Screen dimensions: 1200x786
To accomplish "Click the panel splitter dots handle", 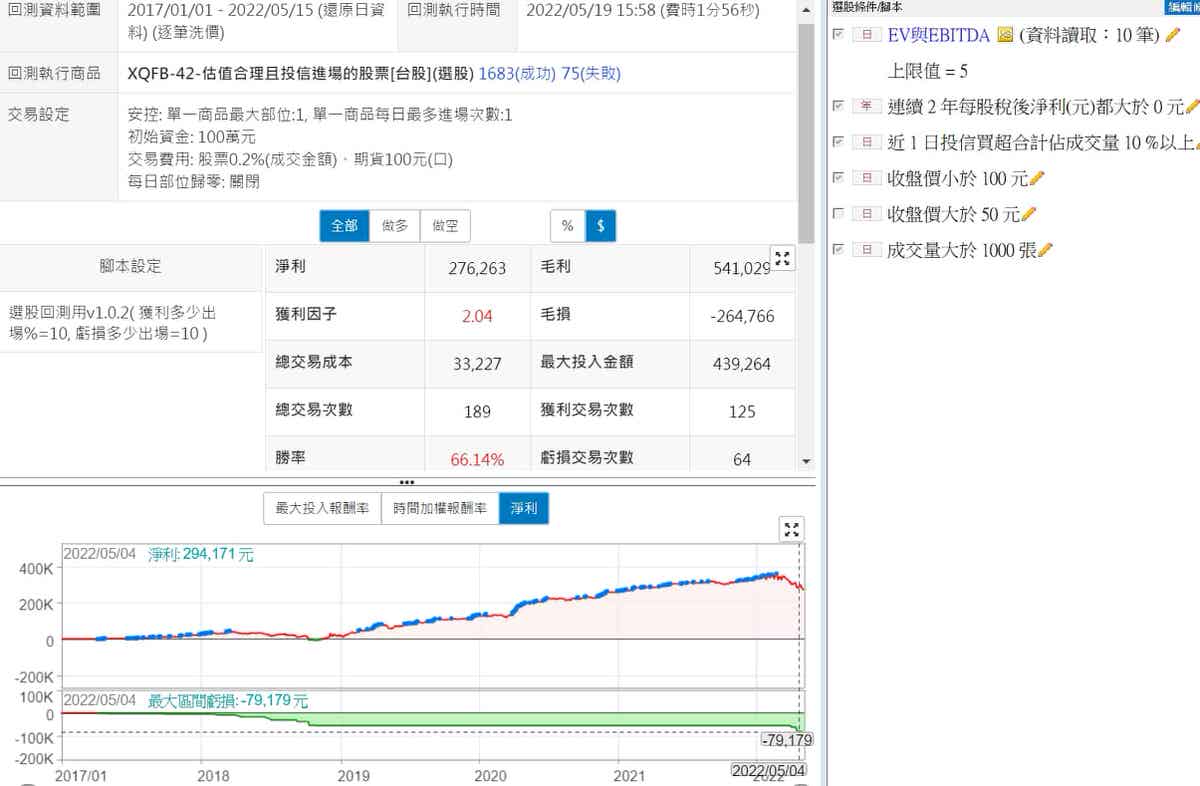I will 407,482.
